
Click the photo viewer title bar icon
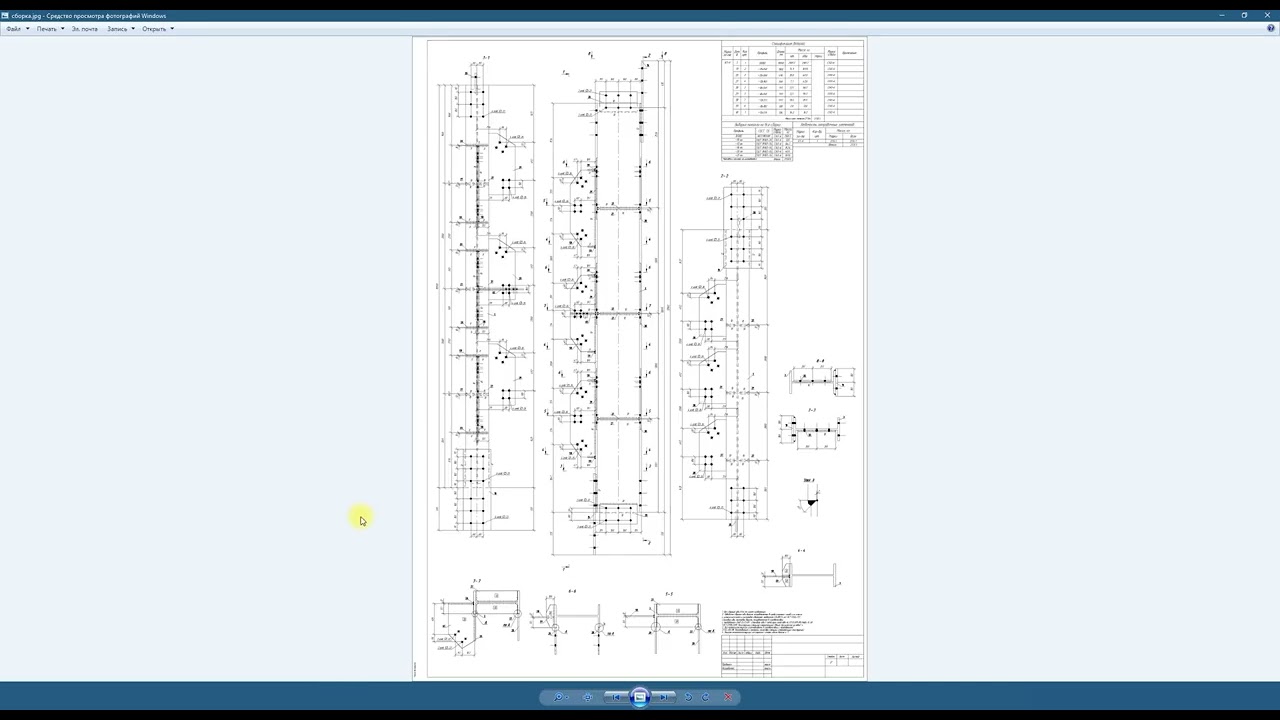pos(5,16)
